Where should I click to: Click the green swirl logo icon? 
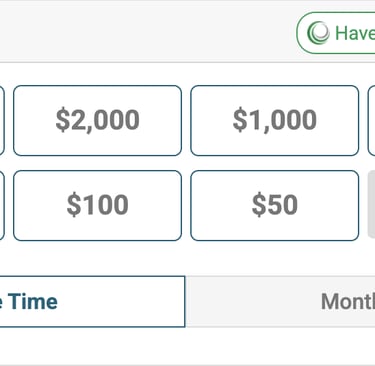(x=318, y=33)
